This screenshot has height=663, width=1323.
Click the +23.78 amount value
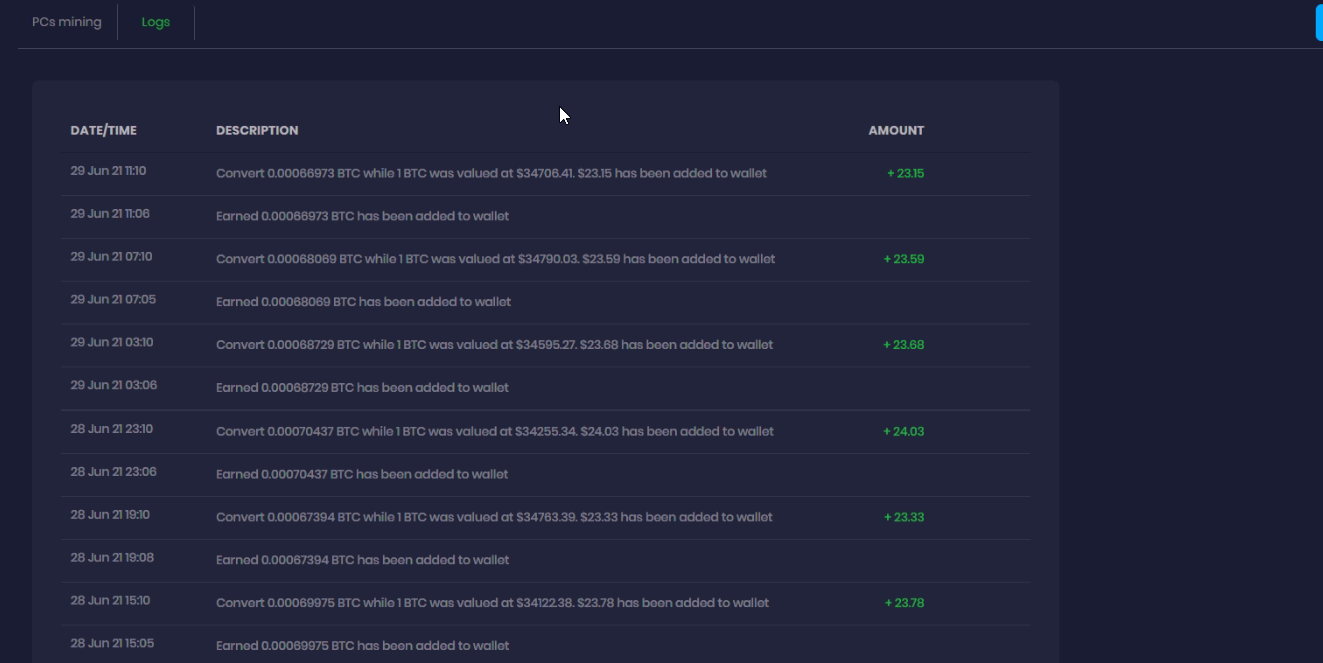[904, 603]
